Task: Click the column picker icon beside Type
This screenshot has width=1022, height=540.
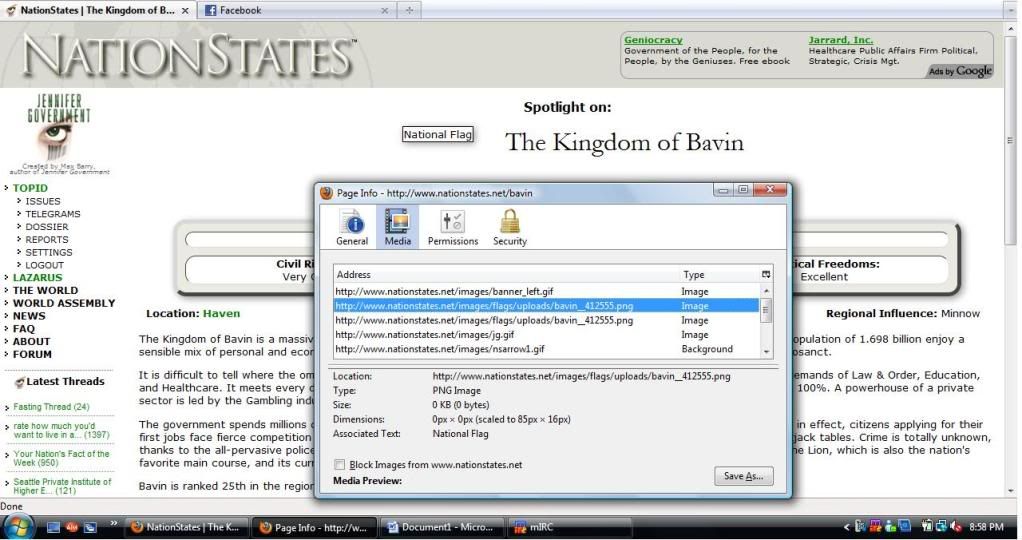Action: click(x=766, y=274)
